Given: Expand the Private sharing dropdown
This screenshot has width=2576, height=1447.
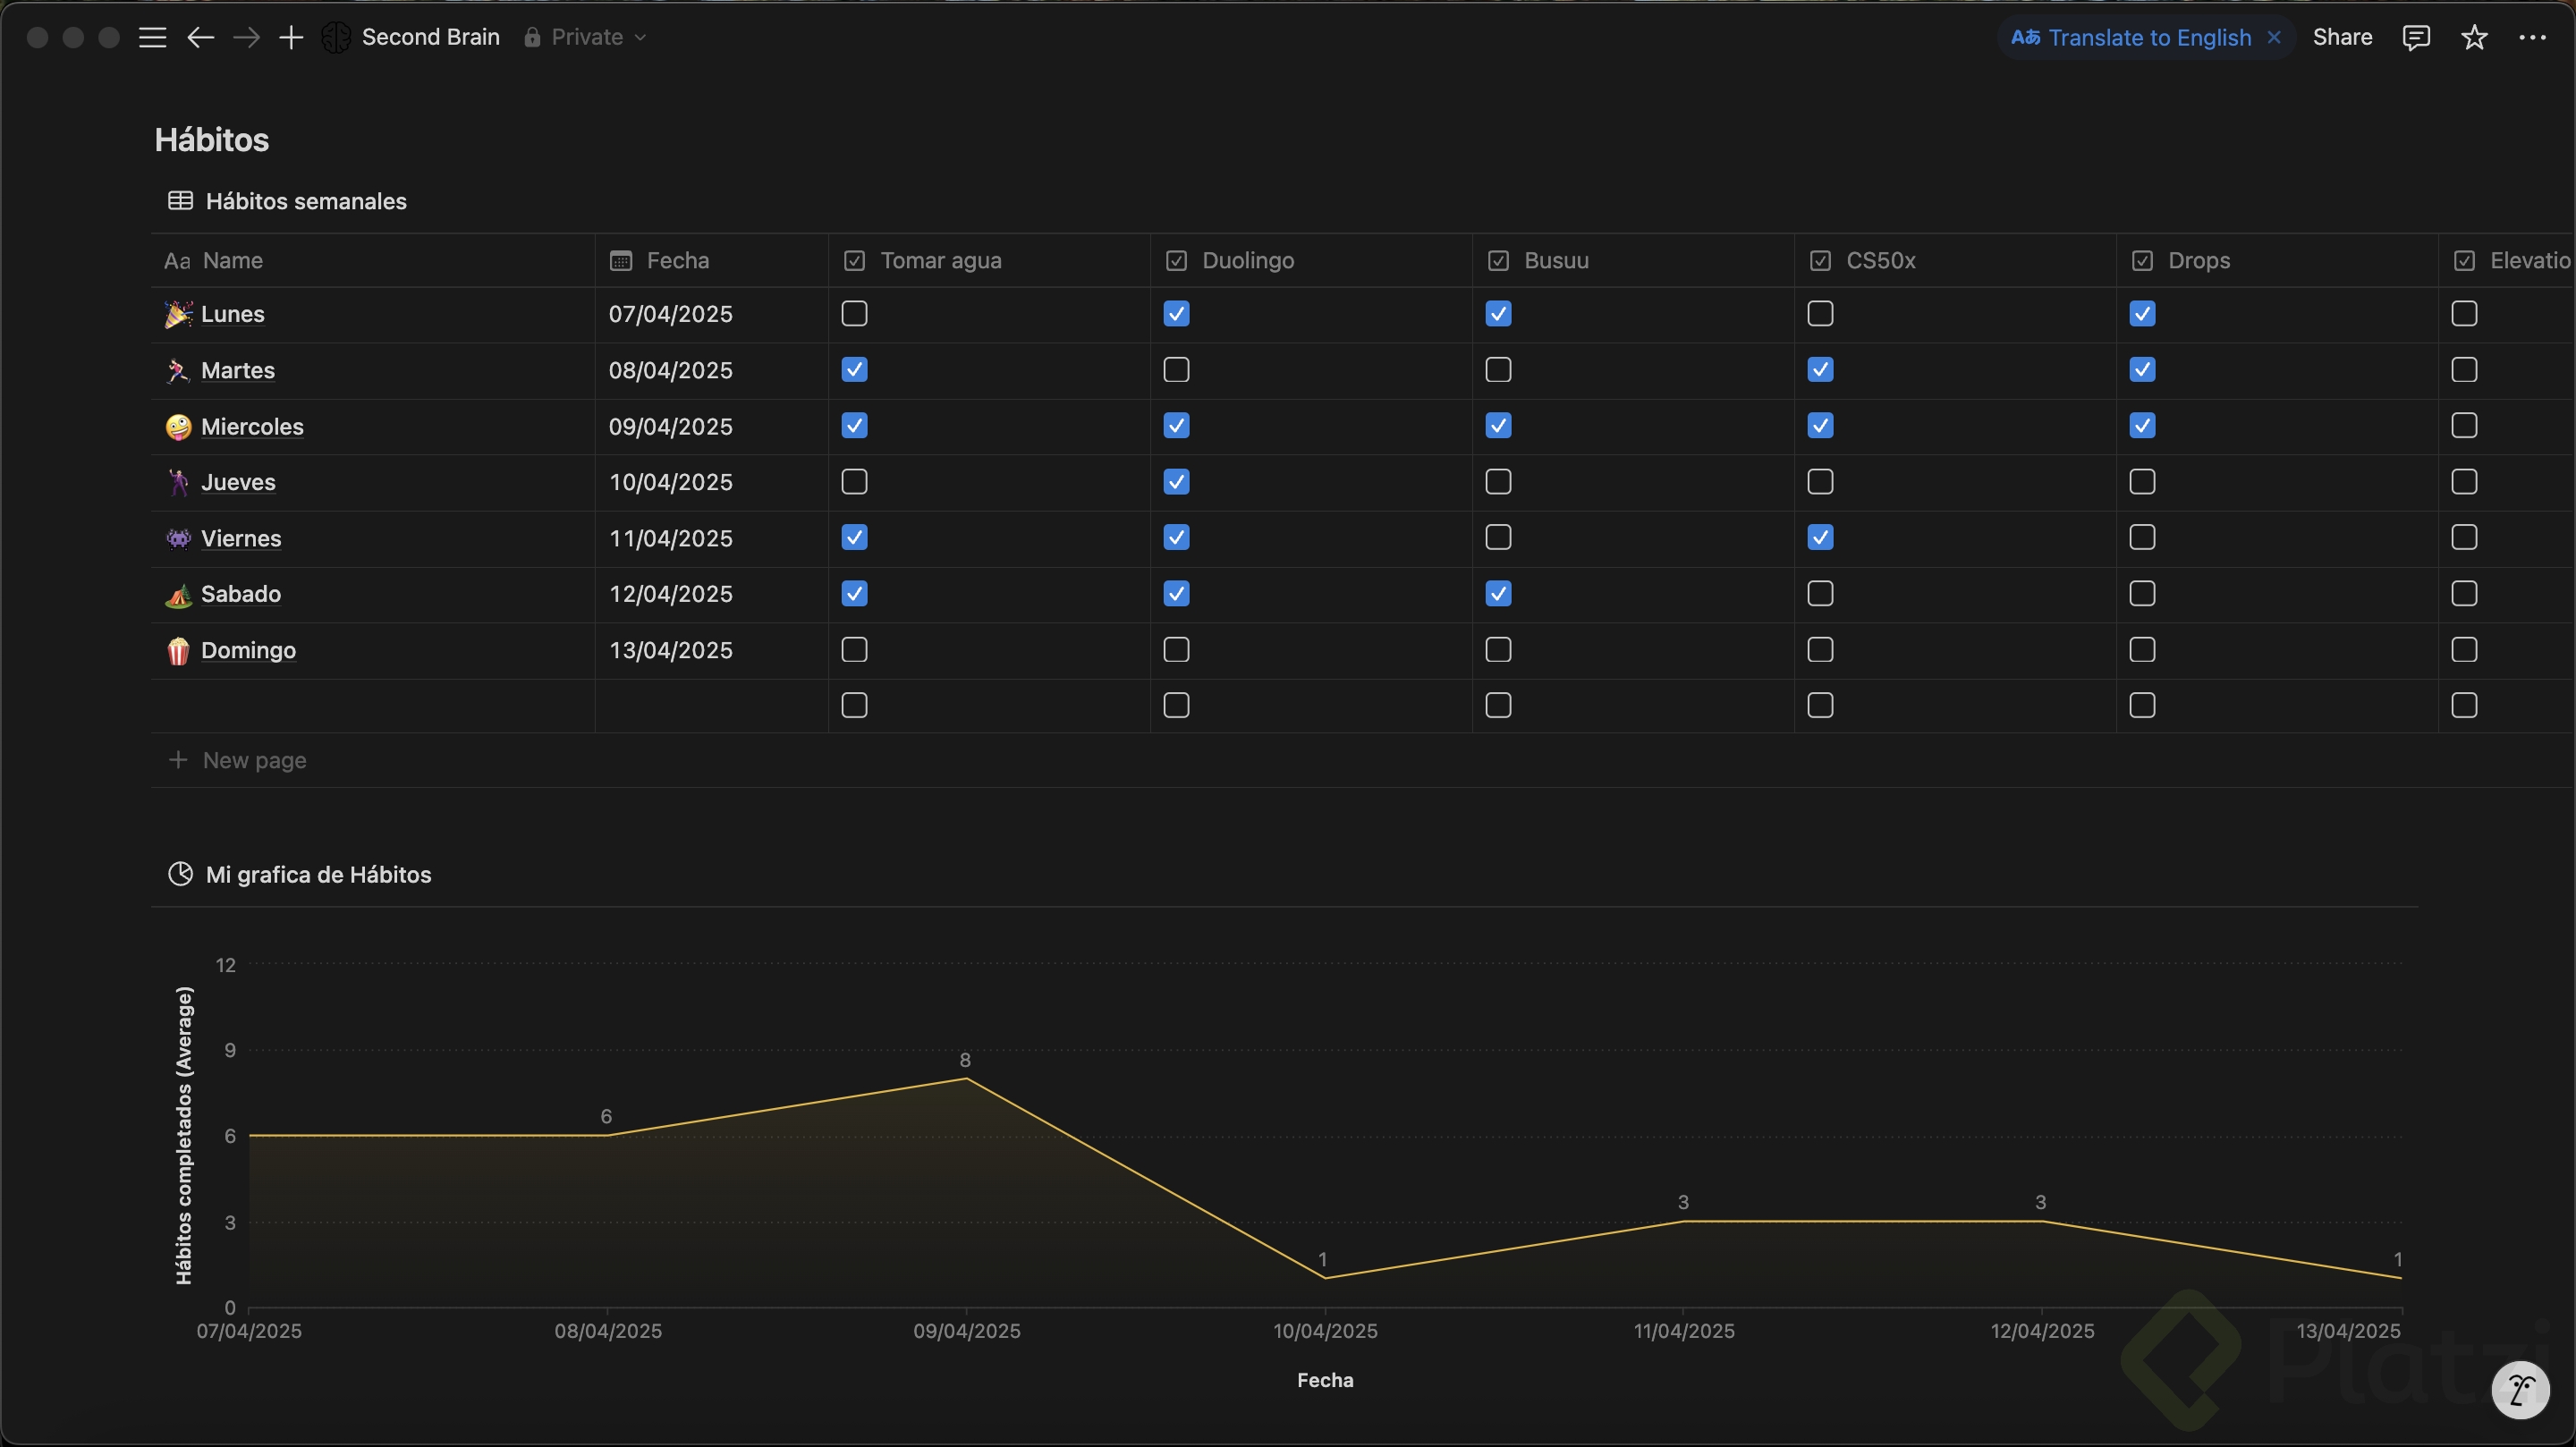Looking at the screenshot, I should click(x=586, y=37).
